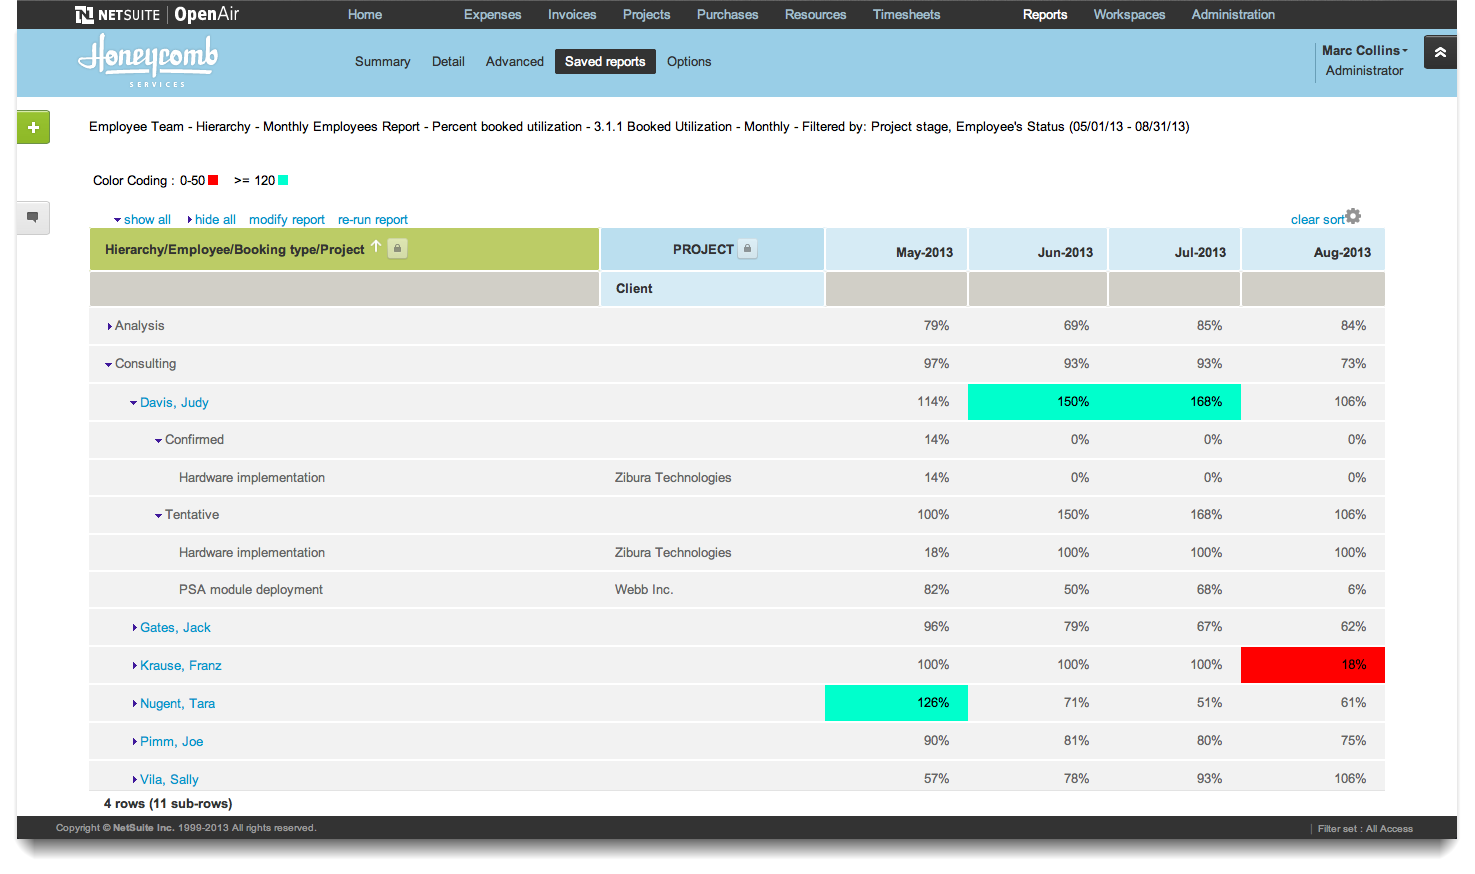Viewport: 1475px width, 874px height.
Task: Collapse the Confirmed booking type
Action: tap(159, 440)
